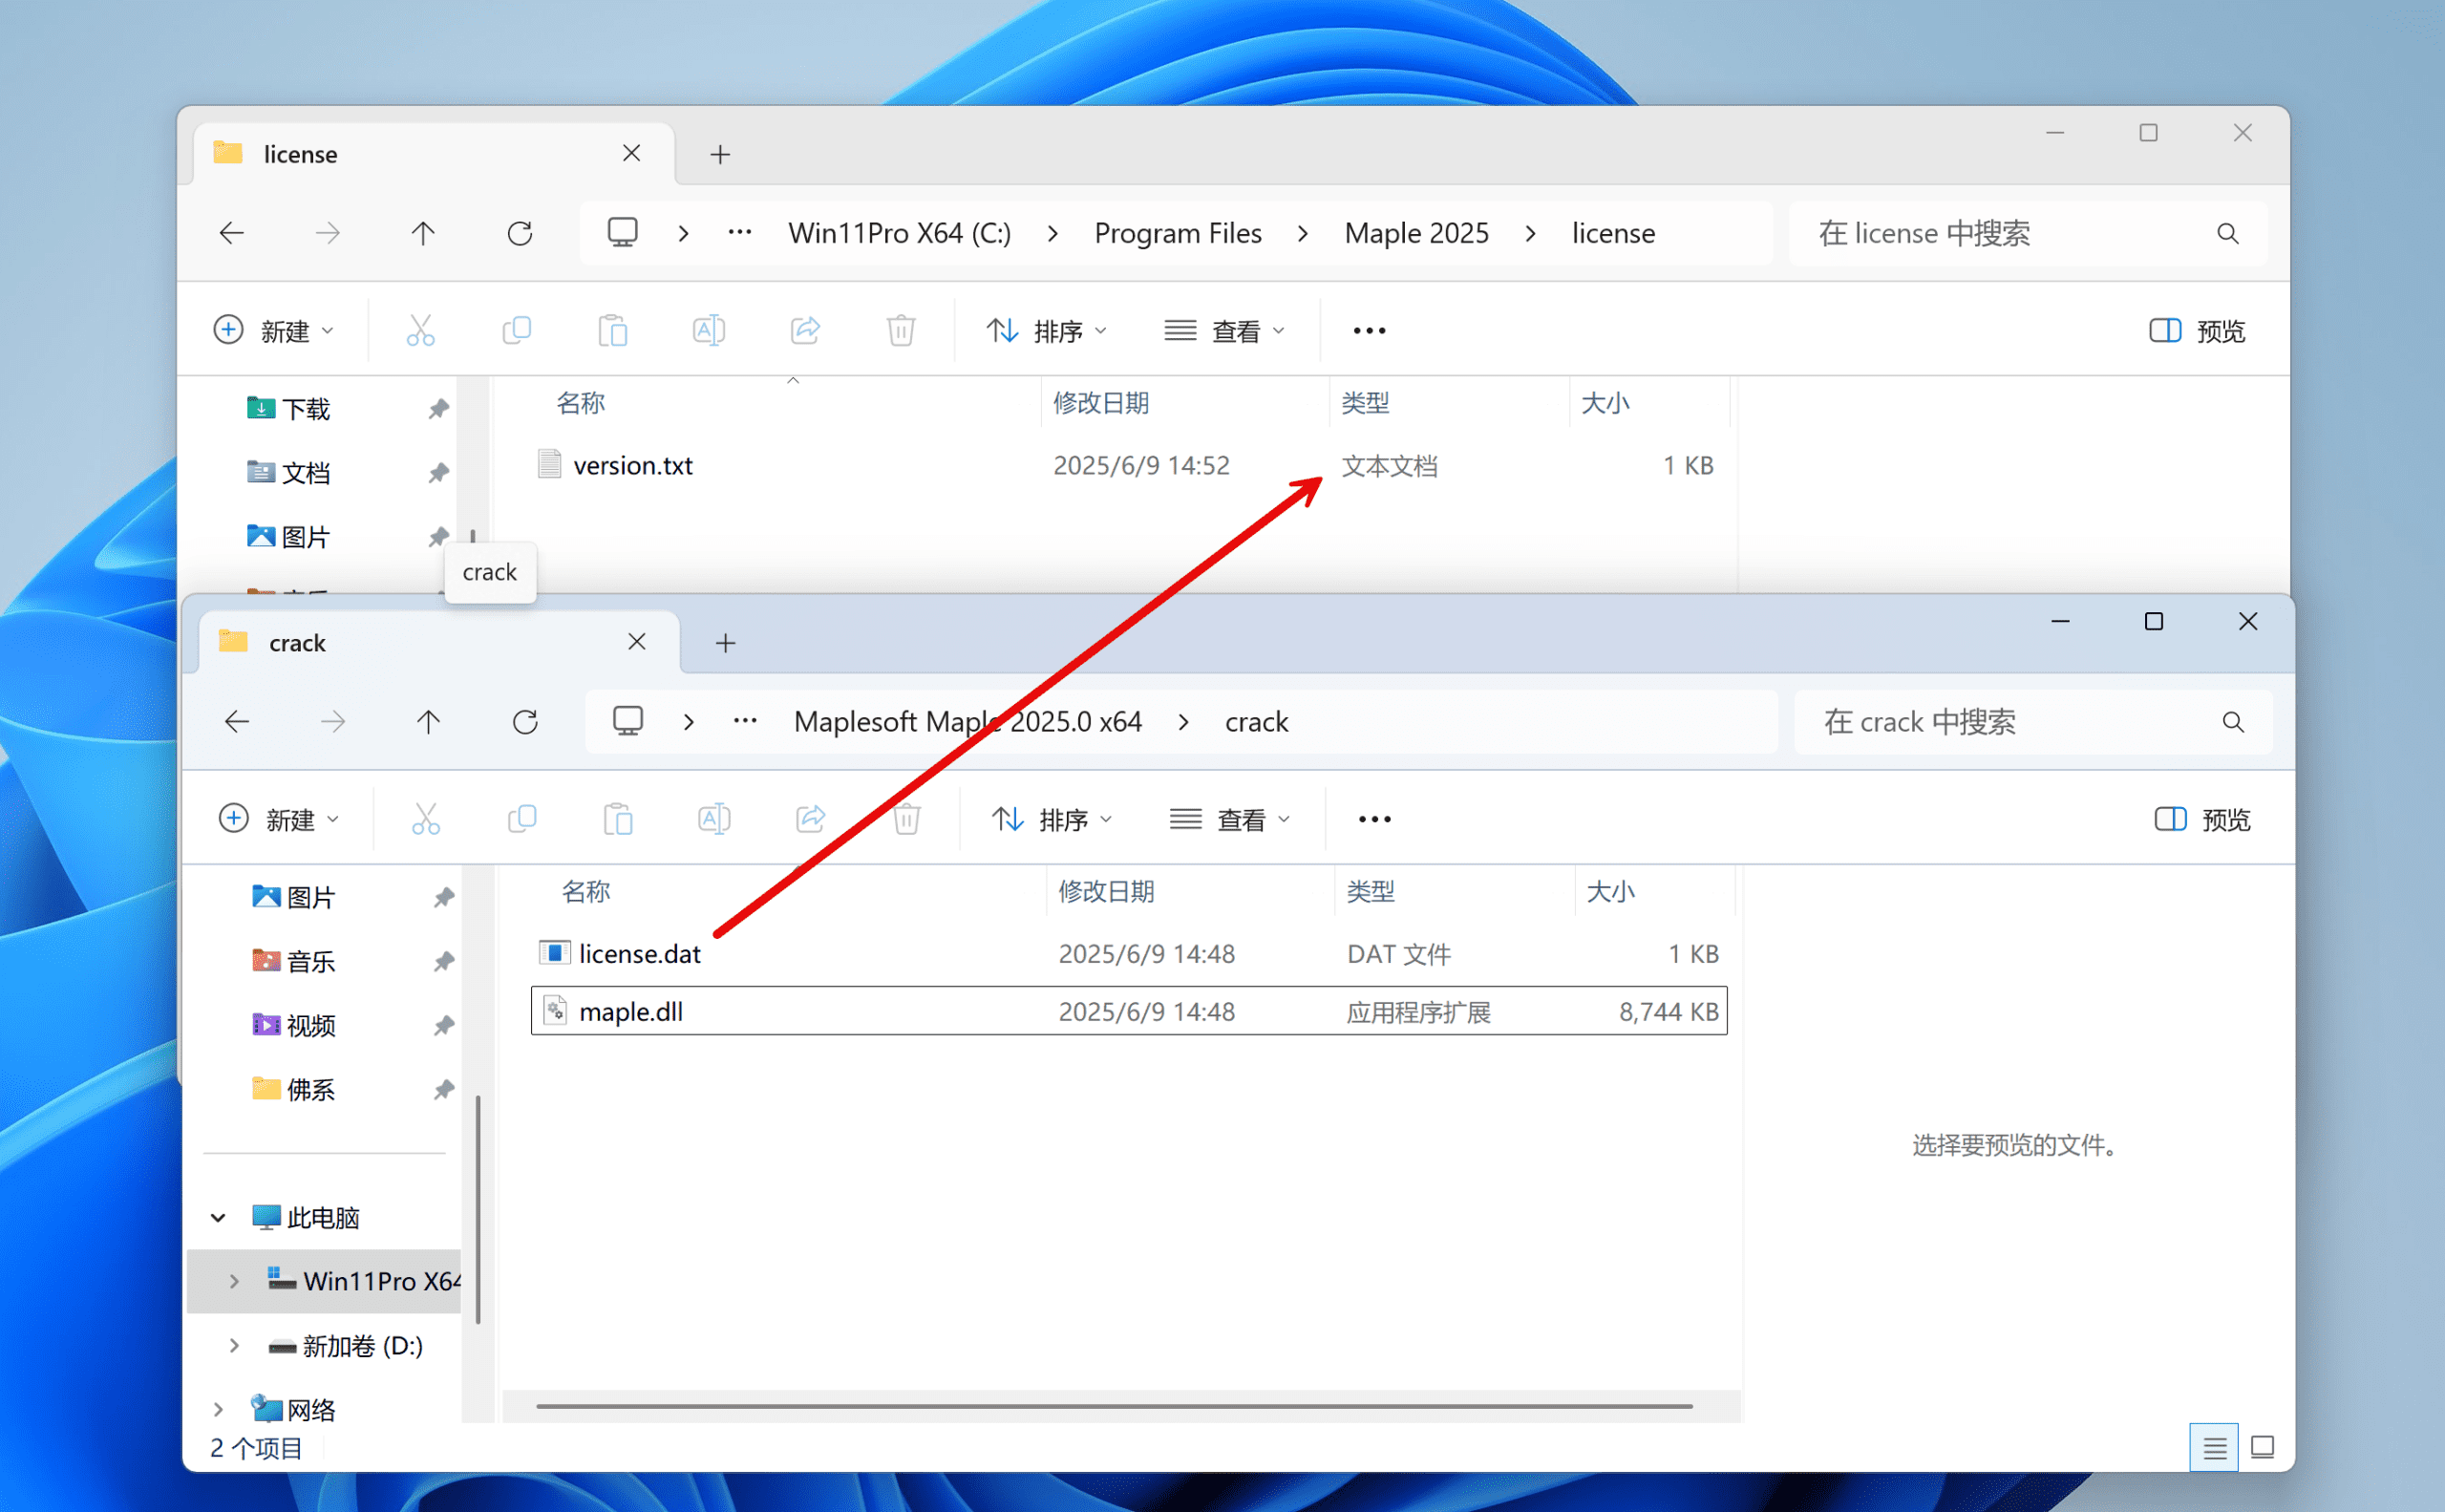This screenshot has width=2445, height=1512.
Task: Open 新建 new item button in crack window
Action: (x=279, y=819)
